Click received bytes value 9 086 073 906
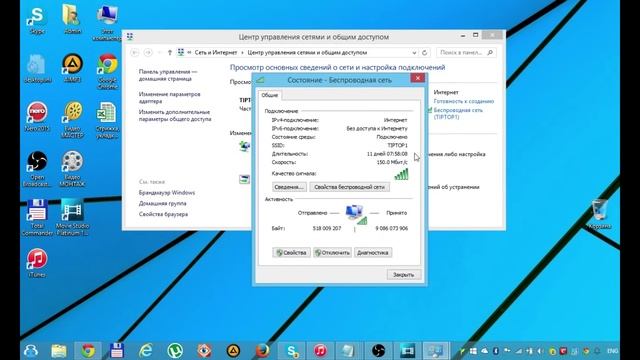This screenshot has width=640, height=360. (x=391, y=228)
